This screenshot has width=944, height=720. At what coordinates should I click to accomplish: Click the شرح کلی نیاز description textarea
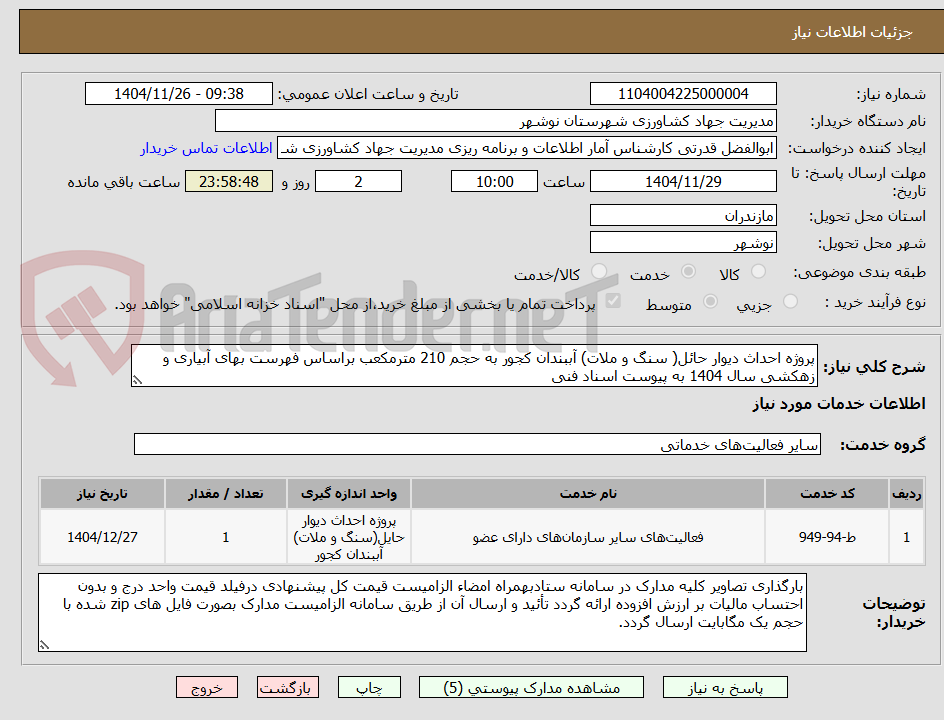click(x=474, y=366)
